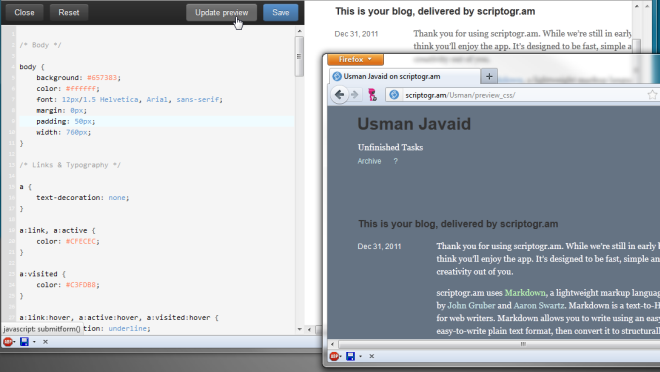Click the 'Unfinished Tasks' subtitle
The height and width of the screenshot is (372, 660).
click(x=390, y=147)
